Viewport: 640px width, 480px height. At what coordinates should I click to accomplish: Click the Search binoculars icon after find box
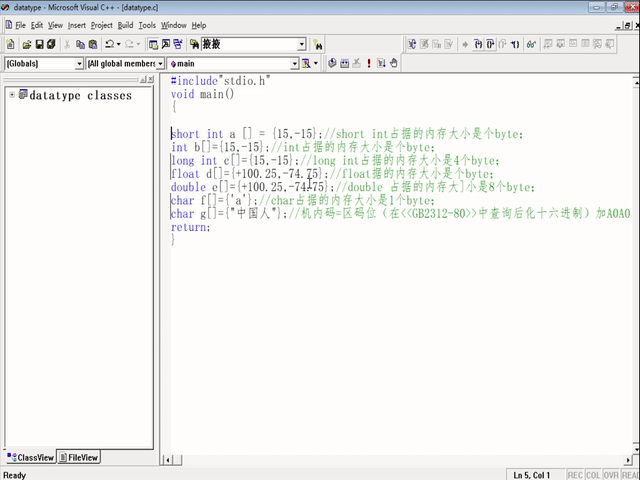318,44
